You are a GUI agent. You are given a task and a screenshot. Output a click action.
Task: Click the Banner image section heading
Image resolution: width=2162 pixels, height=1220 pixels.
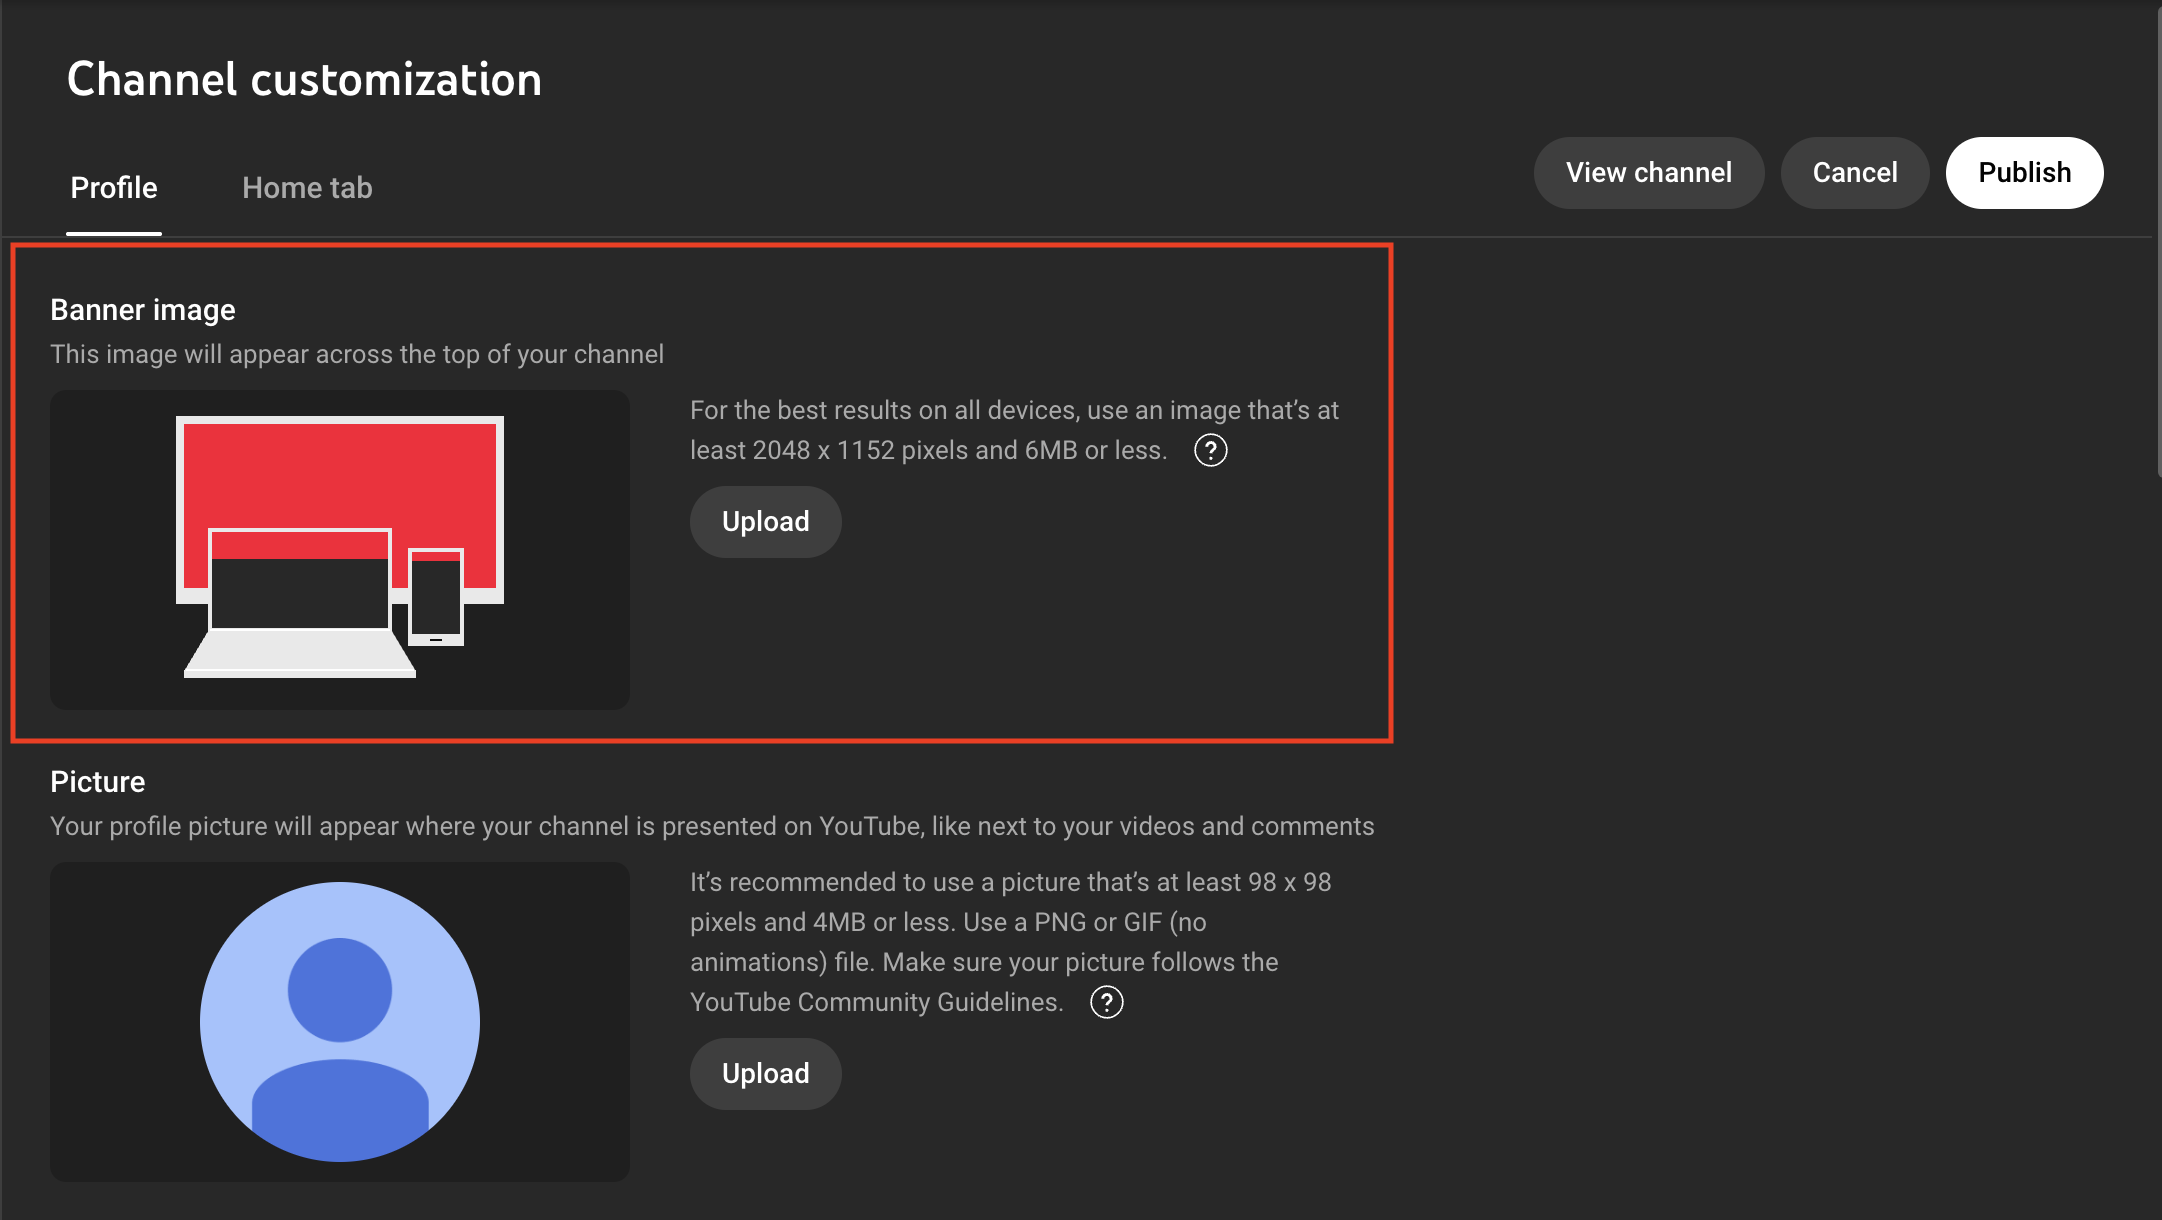click(143, 310)
